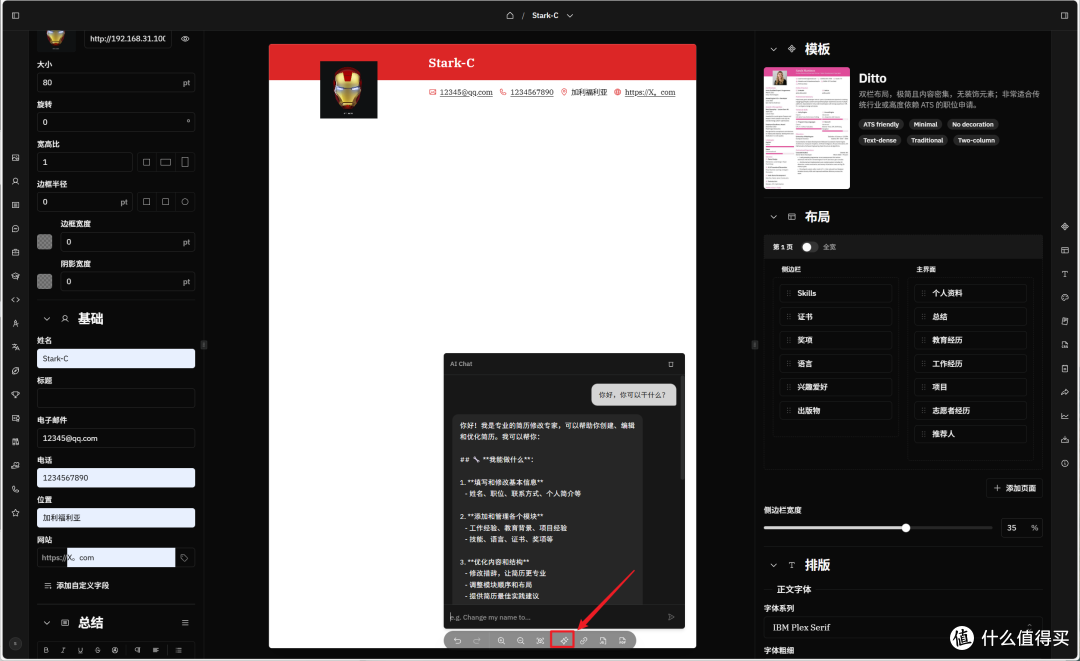Select horizontal aspect ratio option
1080x661 pixels.
[x=165, y=162]
